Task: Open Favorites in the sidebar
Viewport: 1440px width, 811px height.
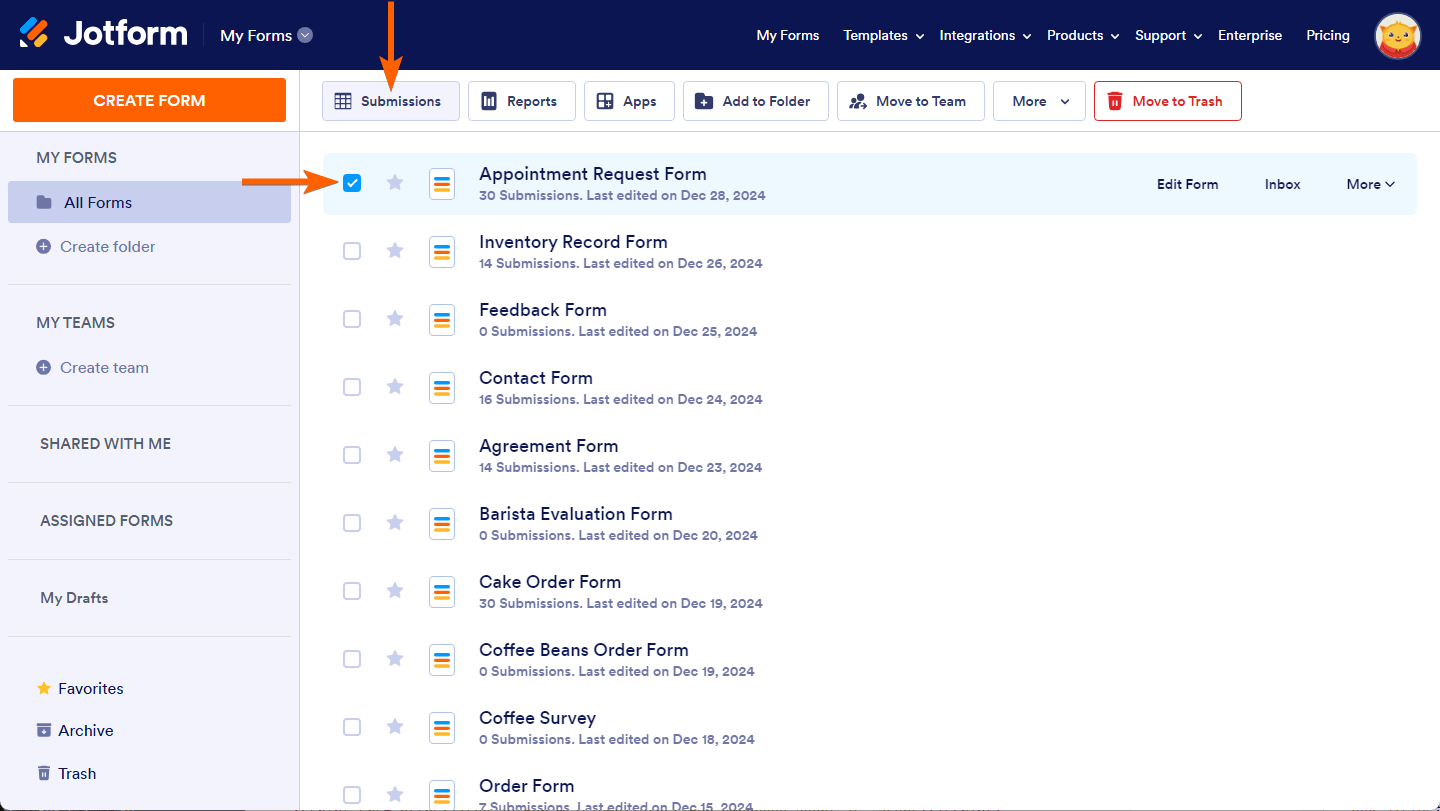Action: click(81, 688)
